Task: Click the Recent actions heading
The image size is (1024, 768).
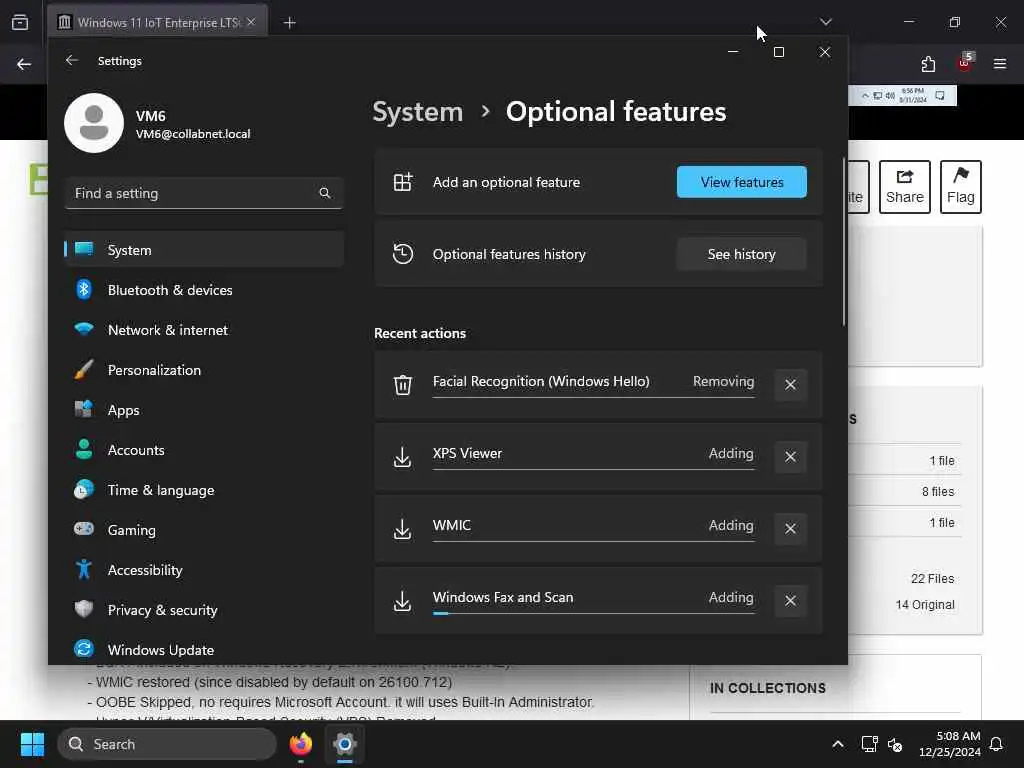Action: coord(420,333)
